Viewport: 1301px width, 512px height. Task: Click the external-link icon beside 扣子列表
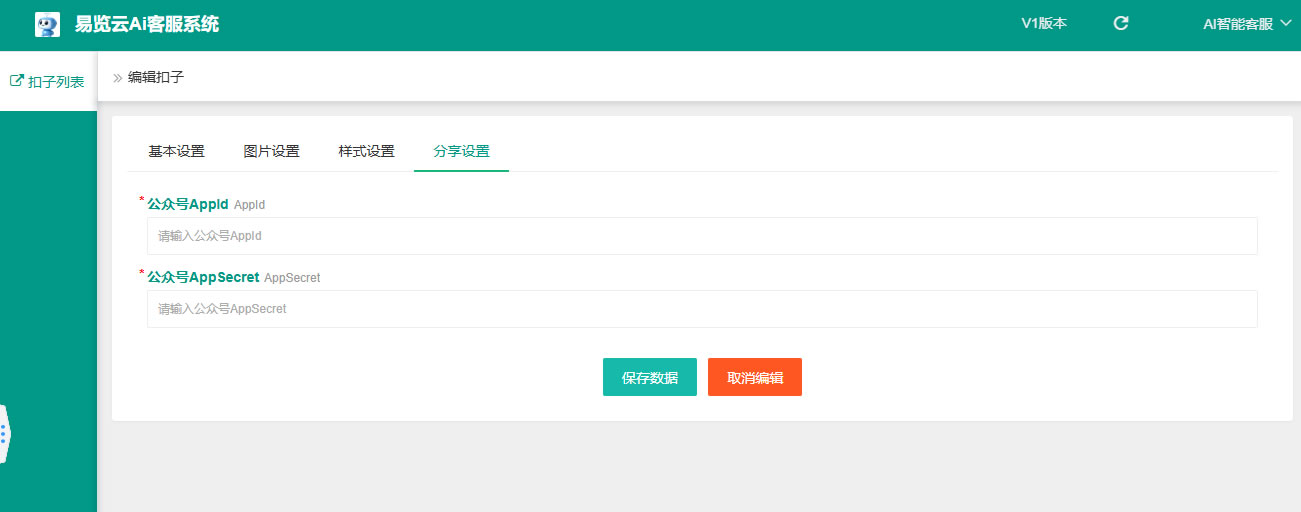(x=16, y=81)
